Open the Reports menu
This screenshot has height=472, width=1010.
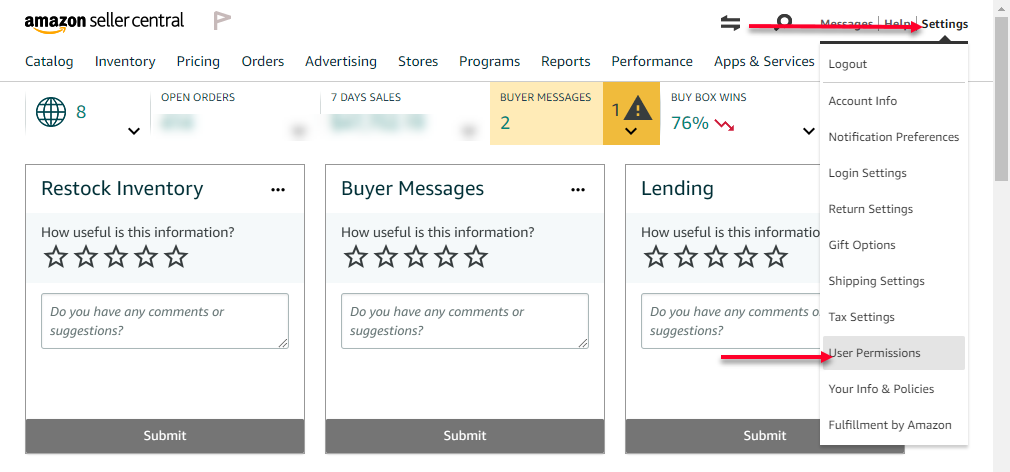[566, 61]
